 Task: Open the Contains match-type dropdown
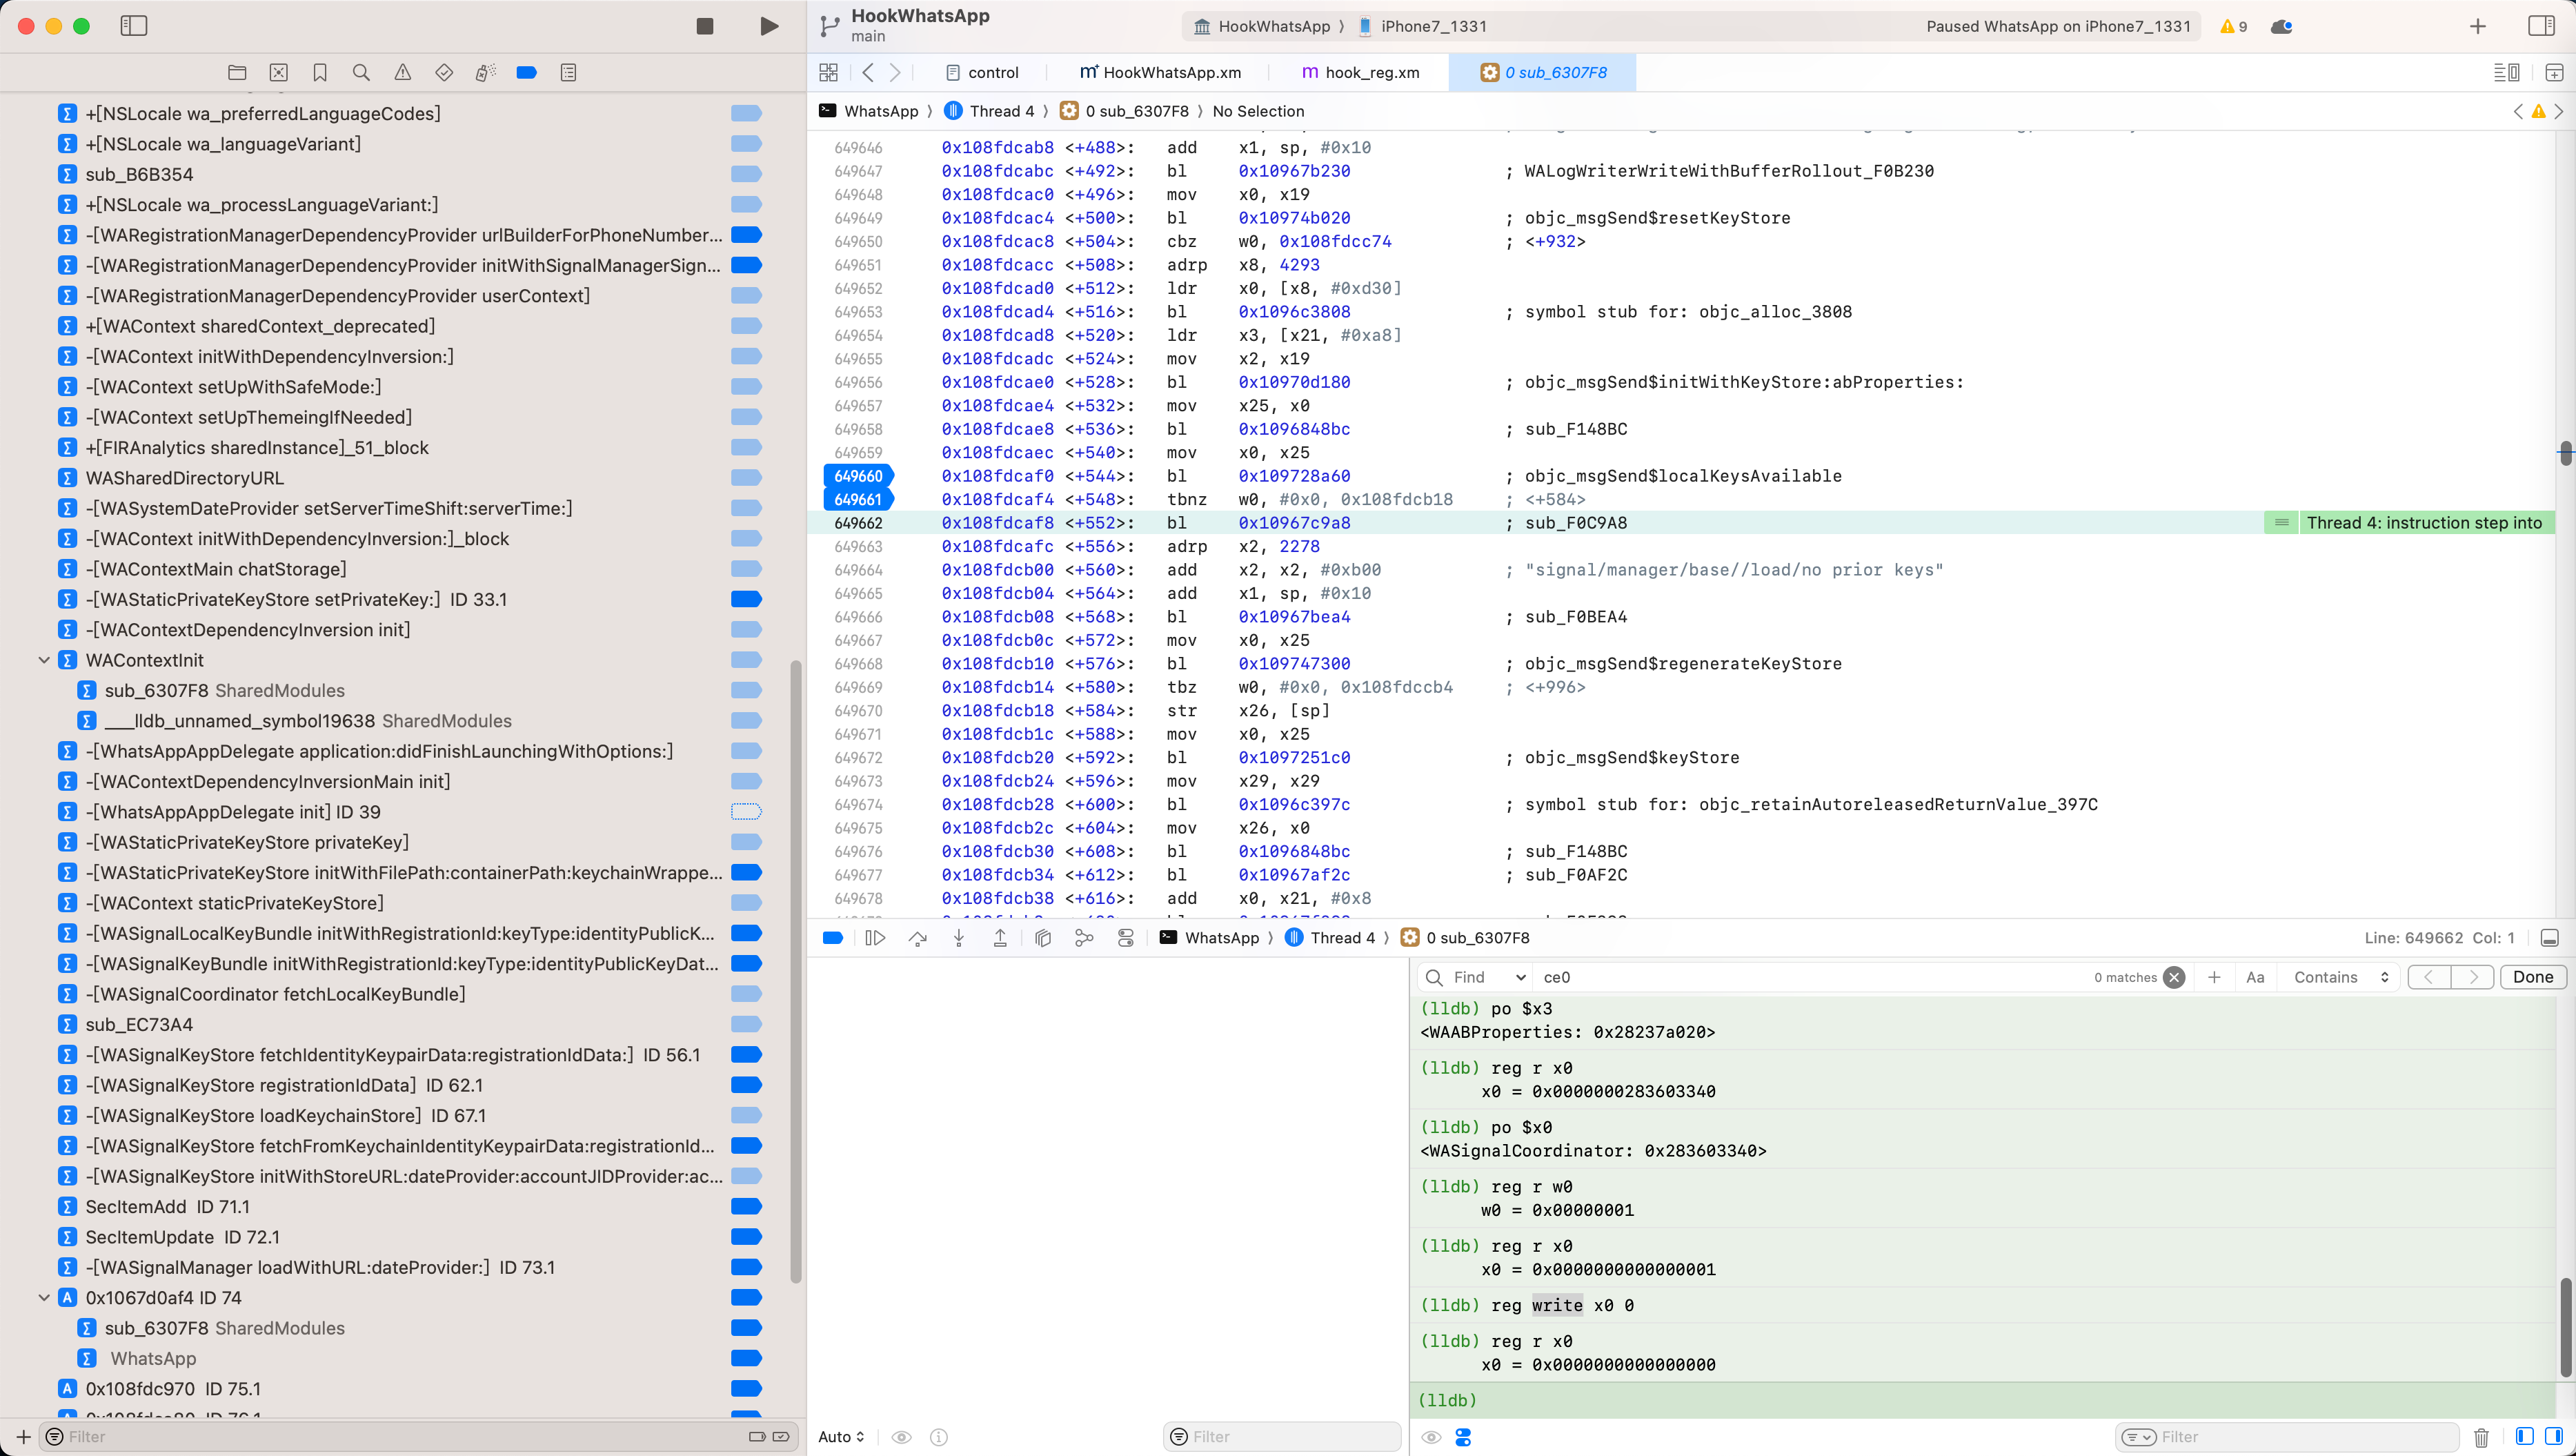pos(2340,977)
